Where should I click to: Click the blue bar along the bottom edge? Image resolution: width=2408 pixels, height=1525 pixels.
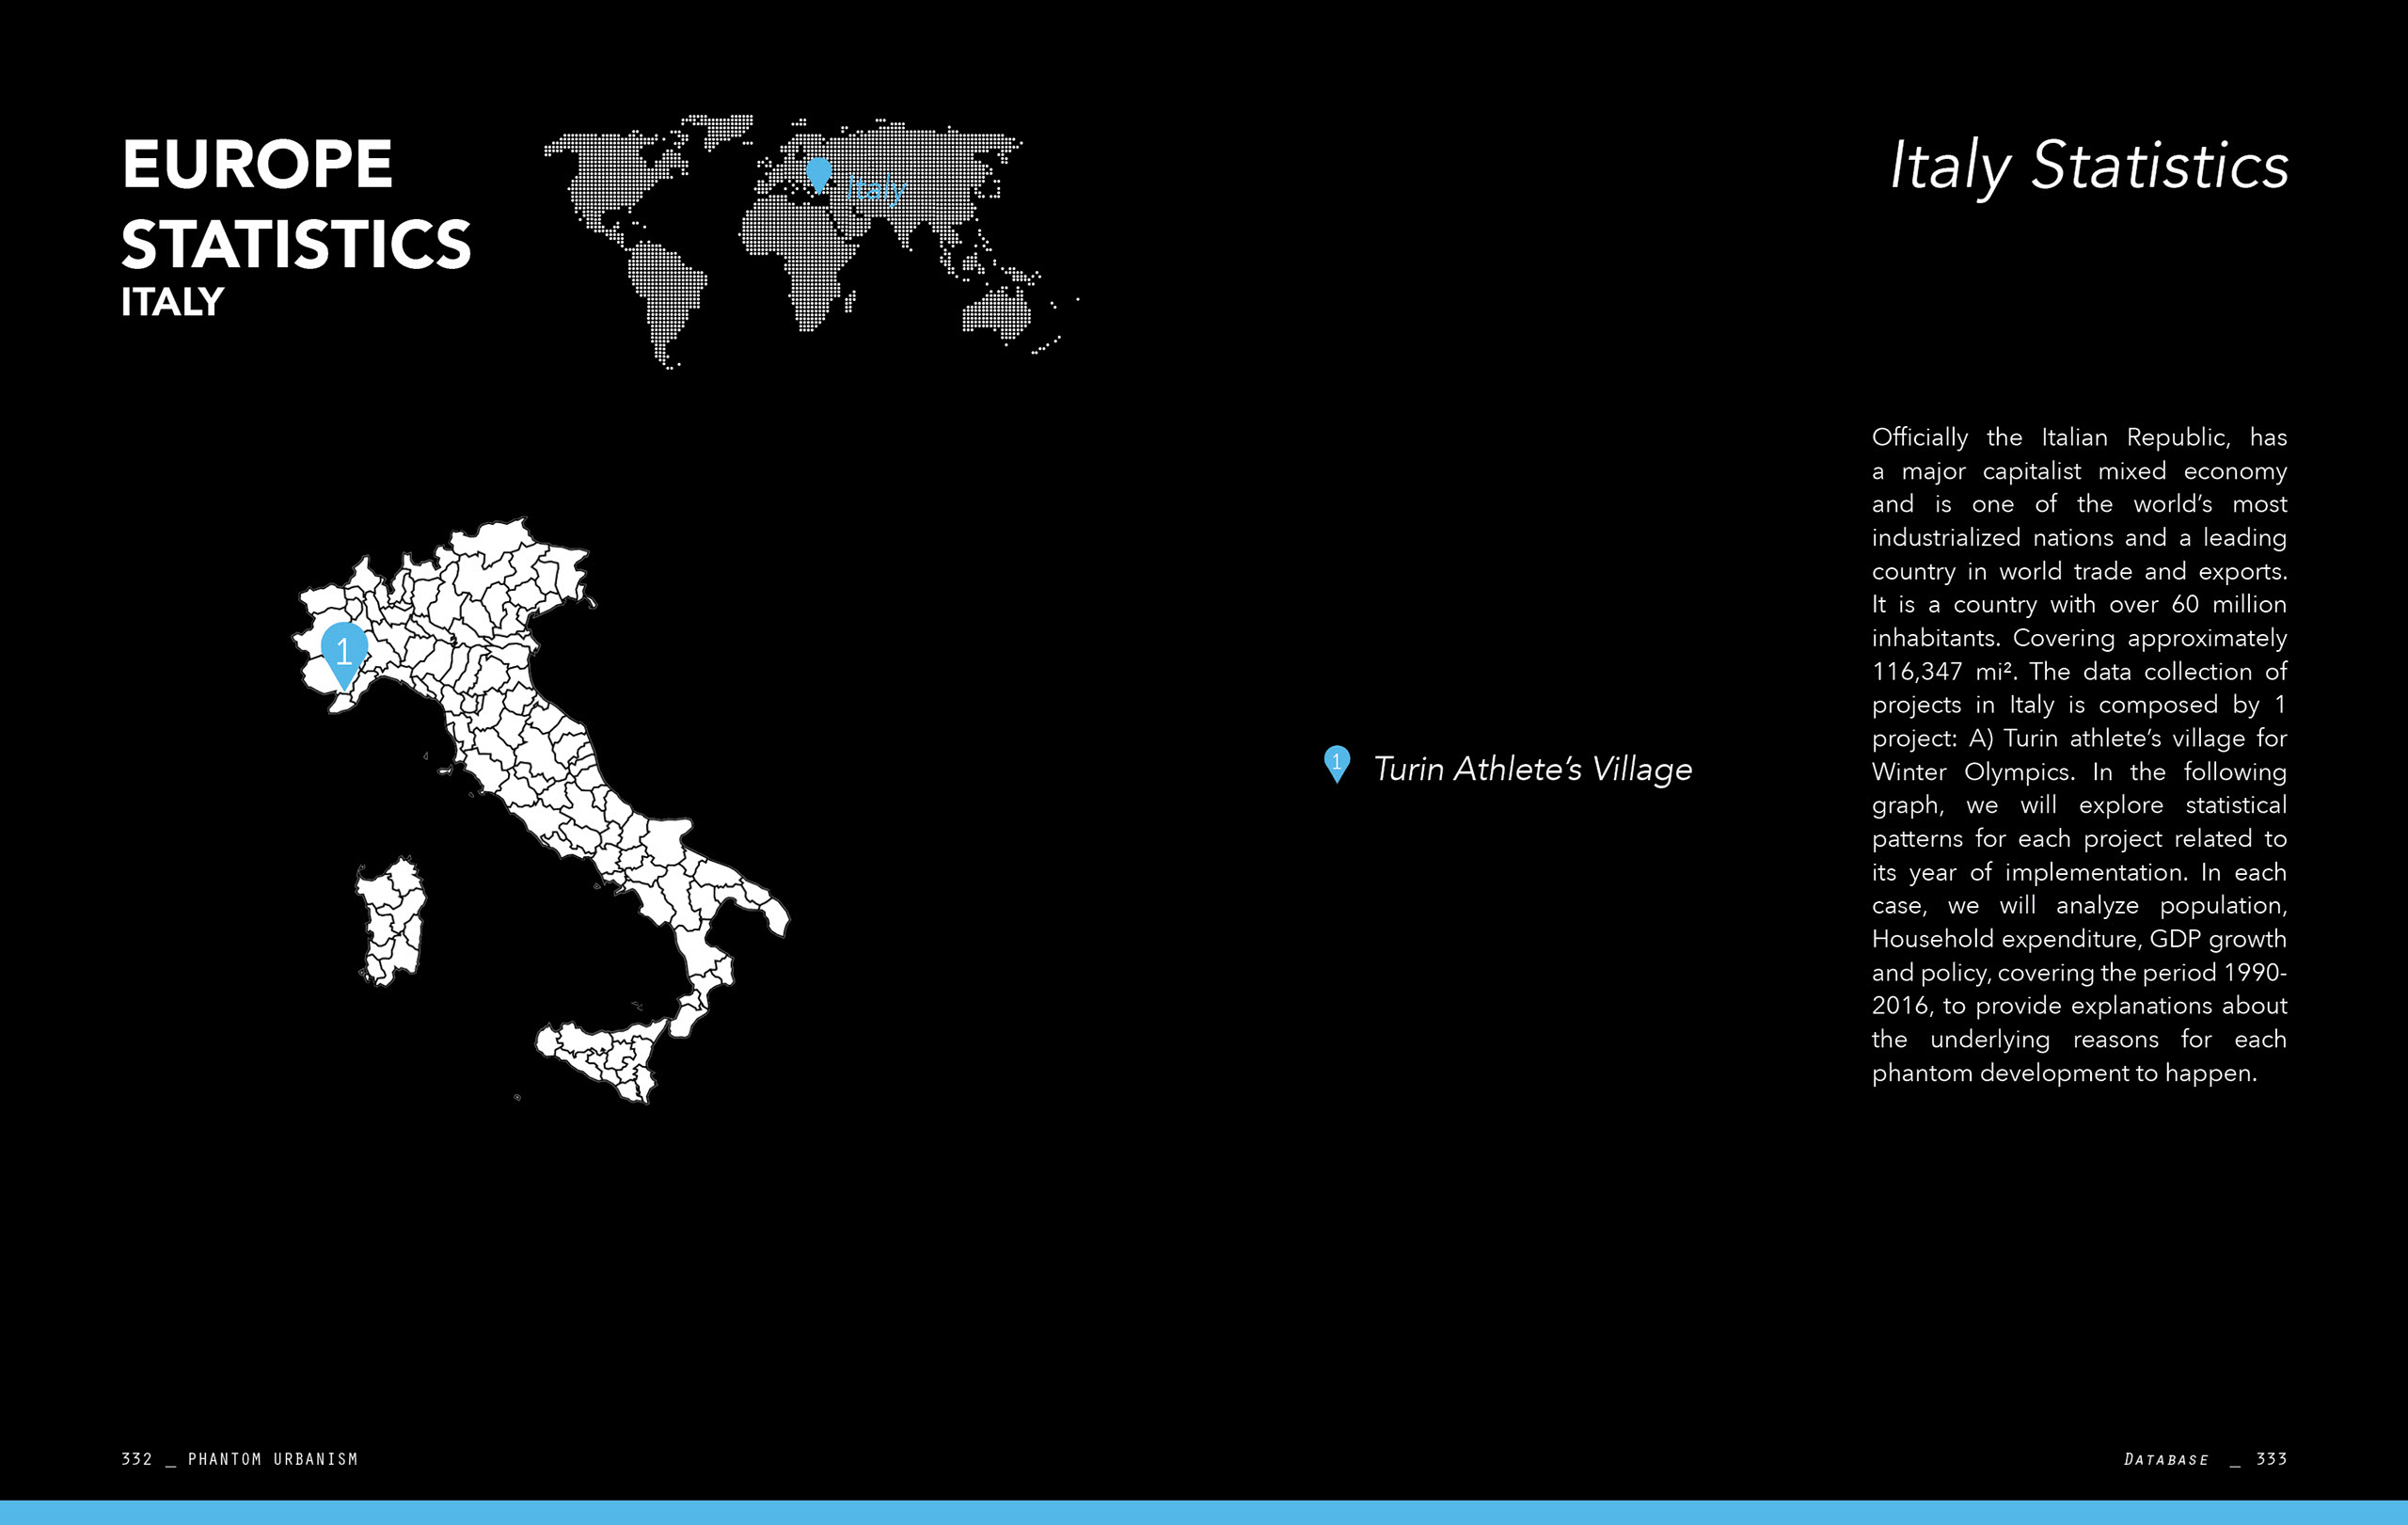click(1204, 1512)
